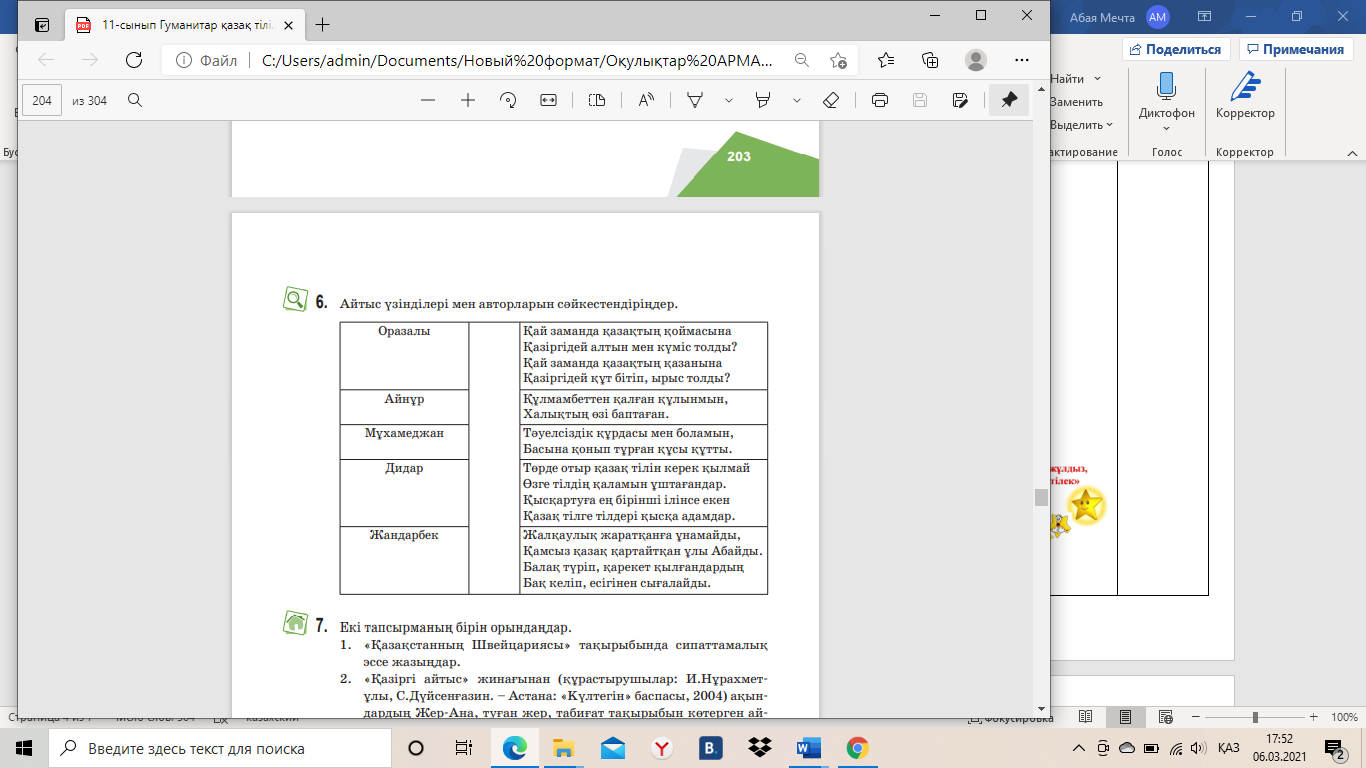Search within the PDF document
This screenshot has height=768, width=1366.
[x=135, y=100]
